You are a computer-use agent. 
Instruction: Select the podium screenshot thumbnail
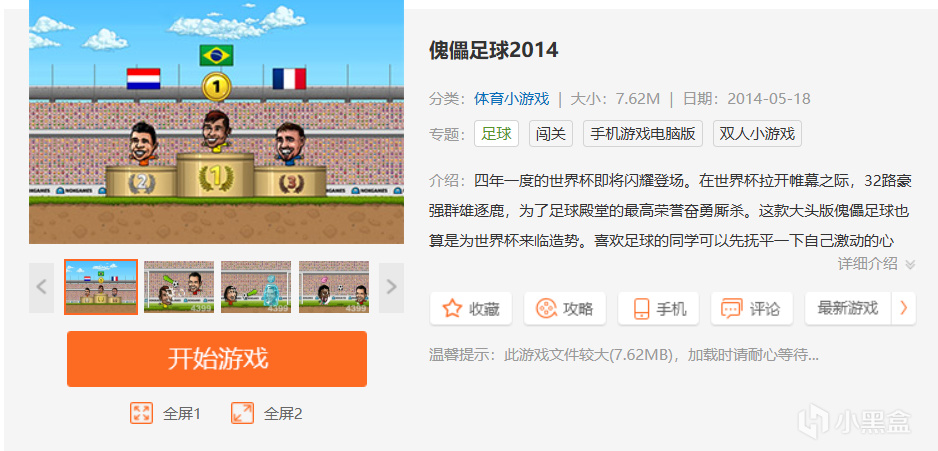(101, 287)
